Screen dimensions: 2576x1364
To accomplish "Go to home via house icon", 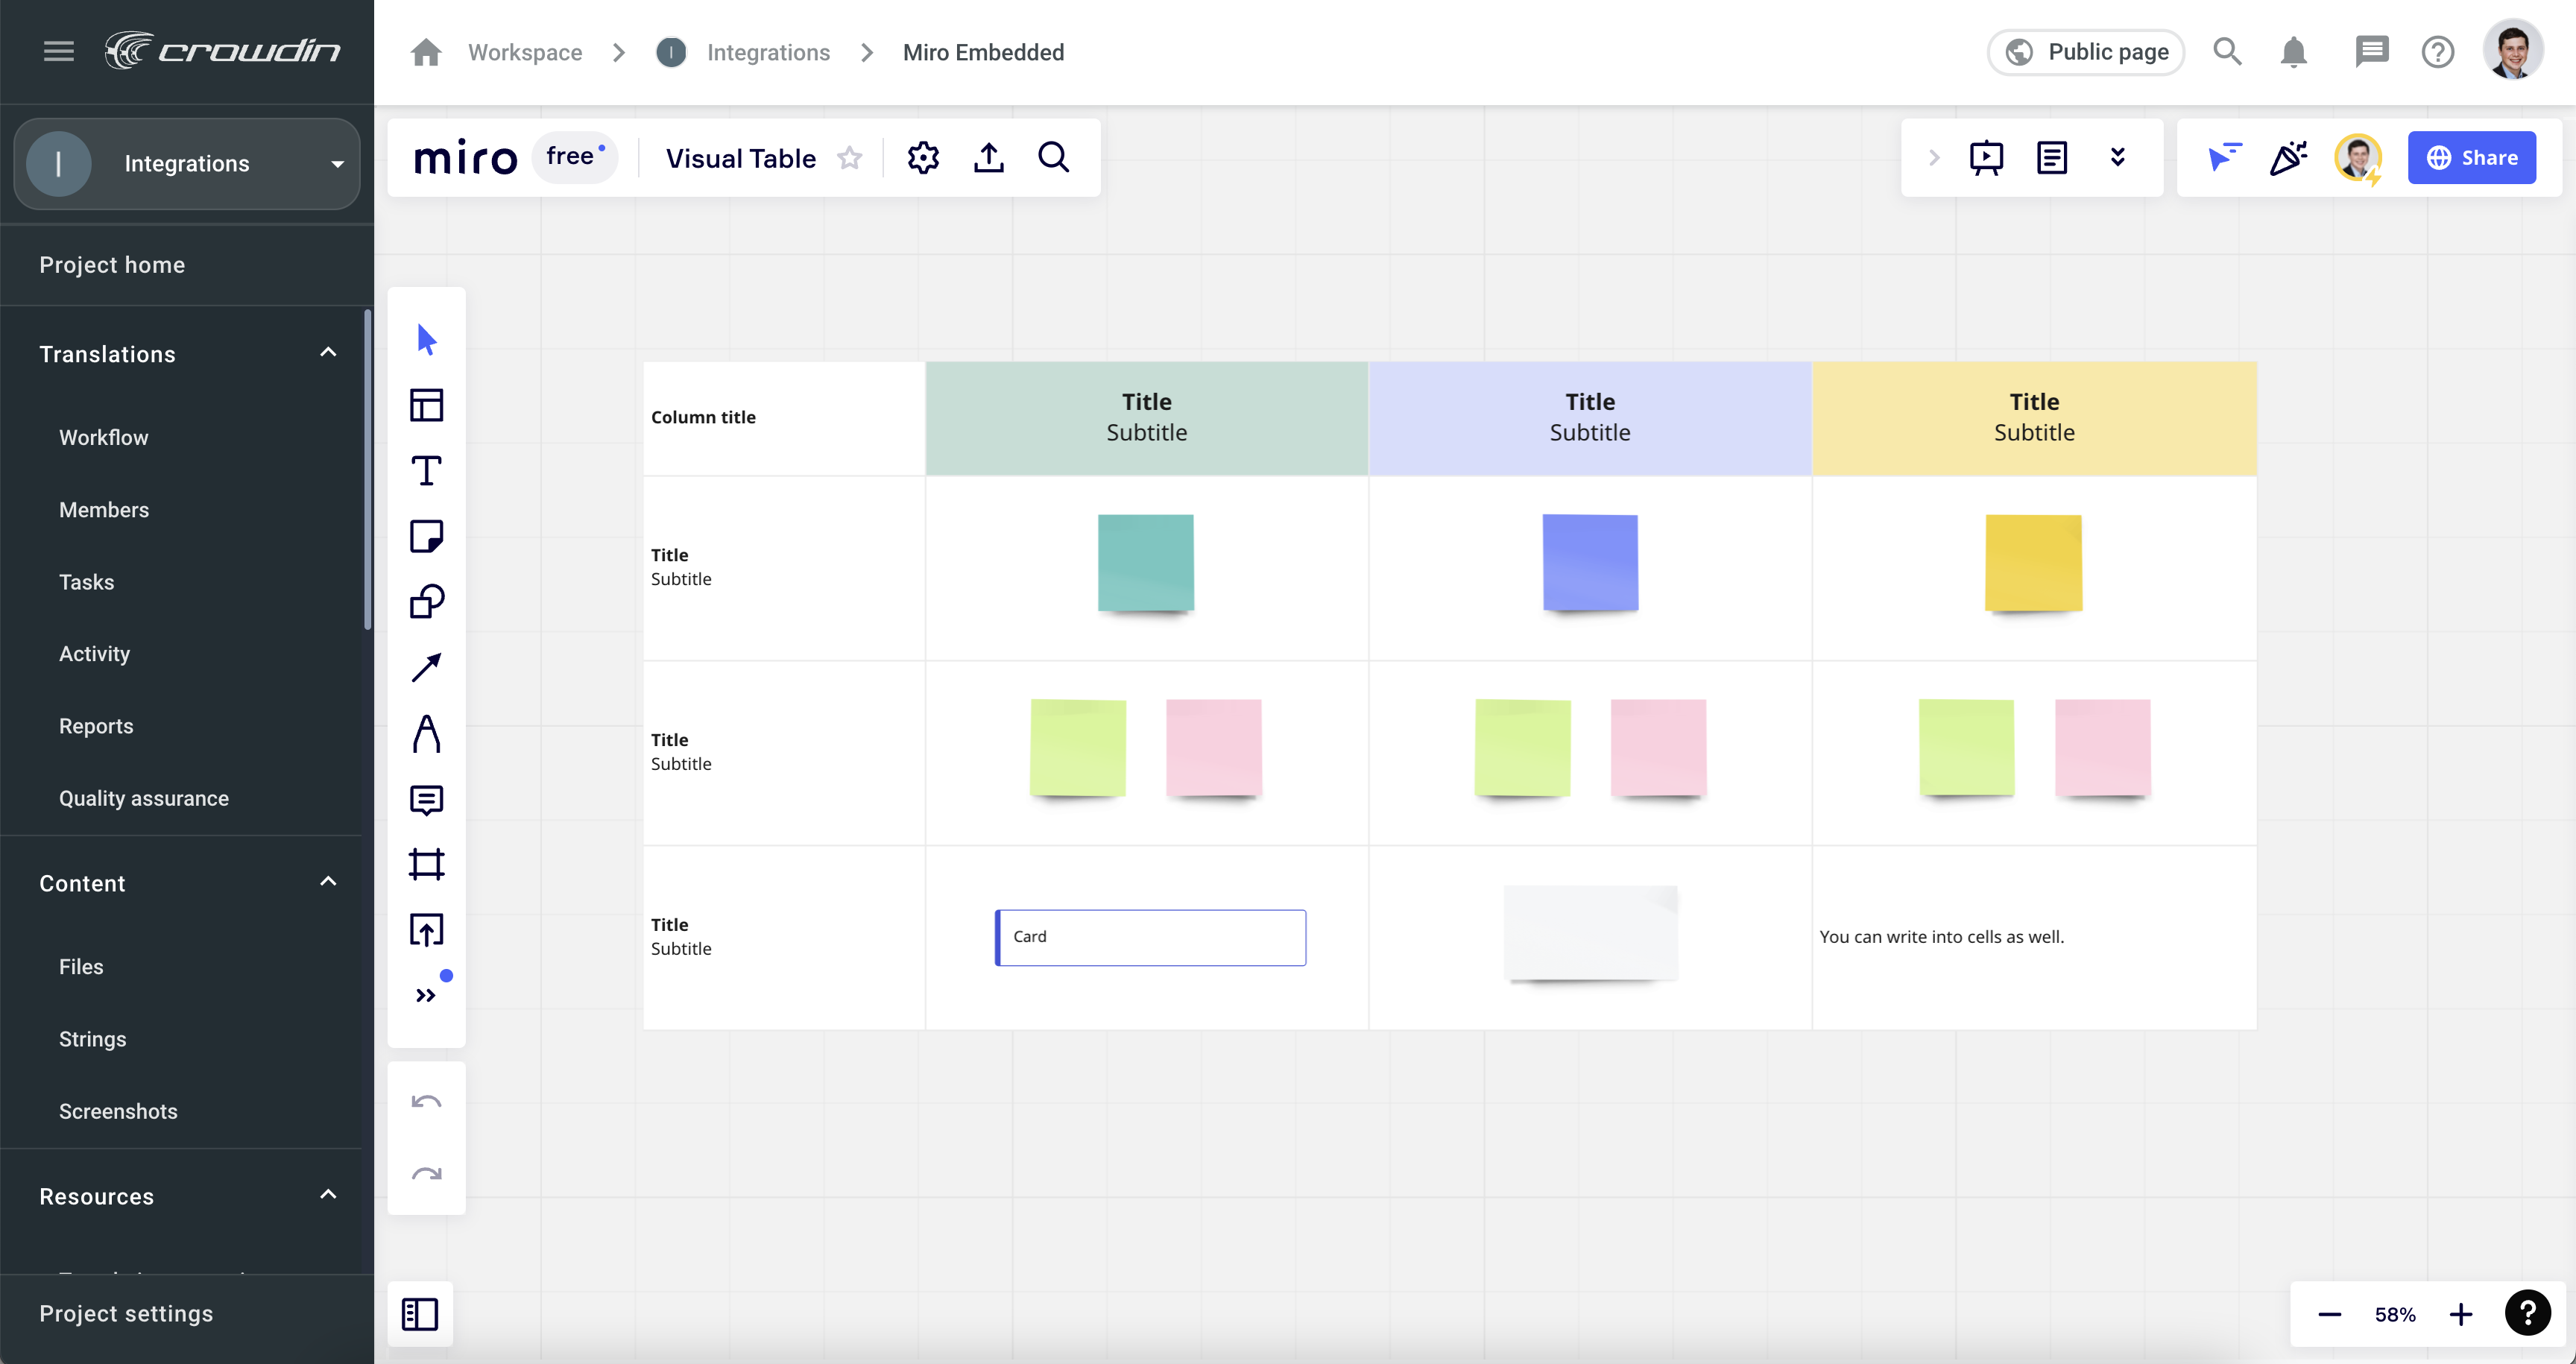I will click(x=426, y=52).
